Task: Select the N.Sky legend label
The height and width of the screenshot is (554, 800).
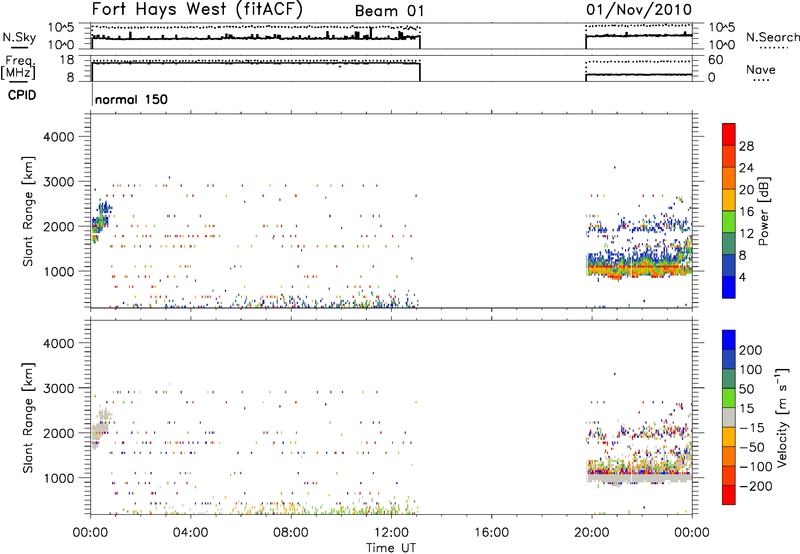Action: pos(19,37)
